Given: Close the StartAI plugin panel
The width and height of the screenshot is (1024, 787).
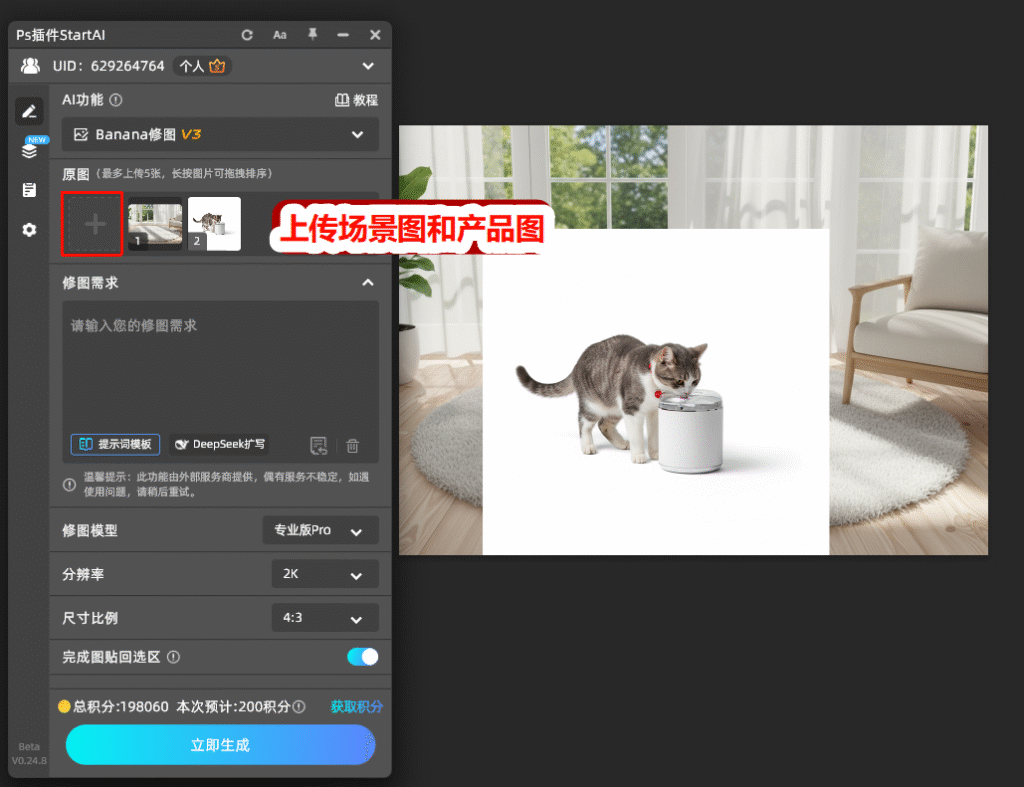Looking at the screenshot, I should (375, 35).
